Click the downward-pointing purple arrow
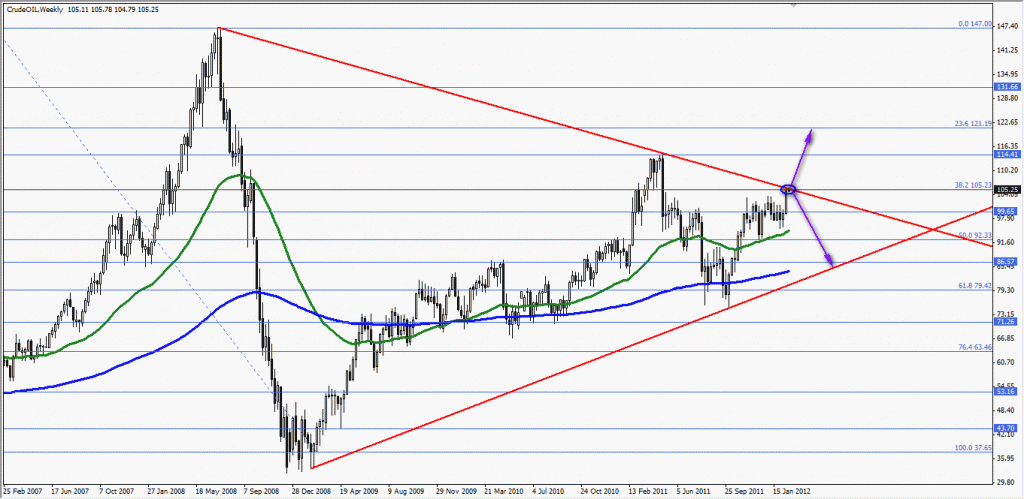Image resolution: width=1024 pixels, height=499 pixels. pyautogui.click(x=813, y=231)
